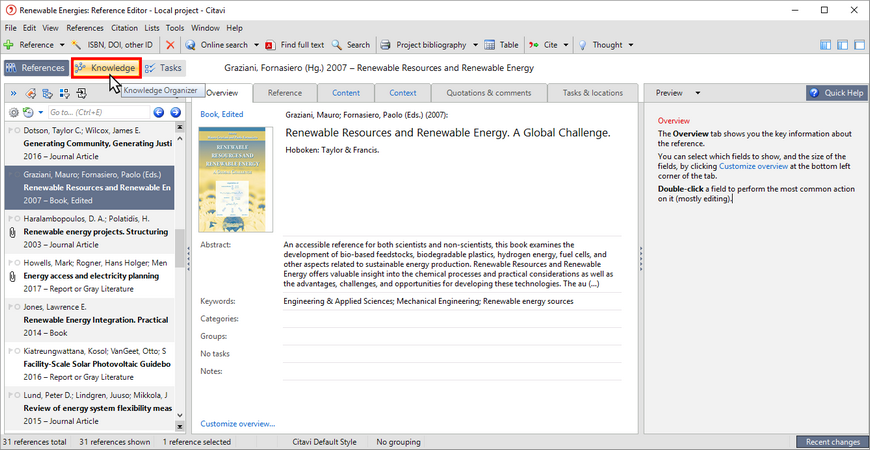
Task: Click the Book, Edited reference type link
Action: pos(221,114)
